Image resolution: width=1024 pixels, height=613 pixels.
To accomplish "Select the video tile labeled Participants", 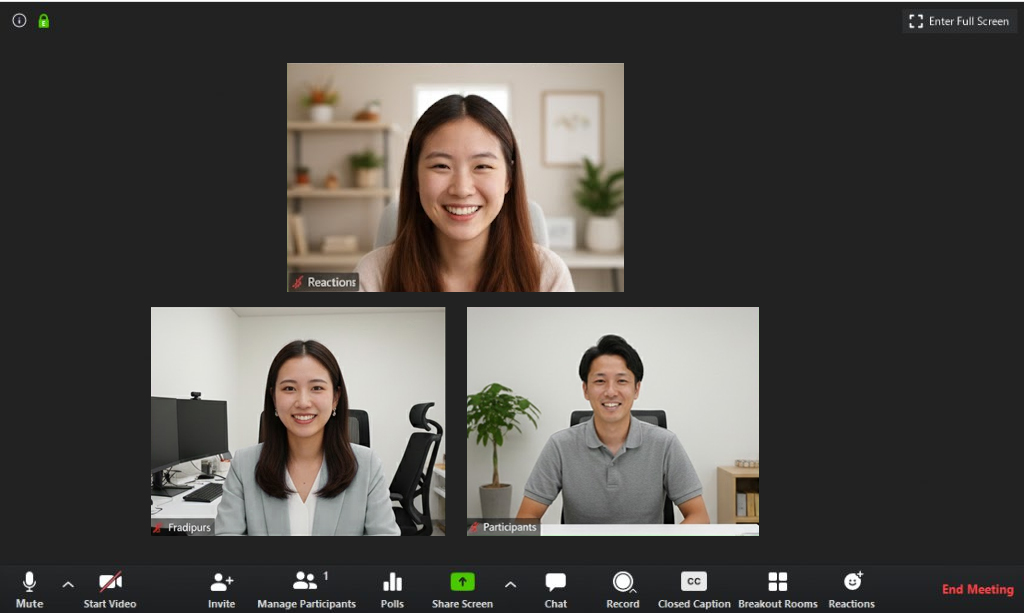I will pyautogui.click(x=612, y=421).
